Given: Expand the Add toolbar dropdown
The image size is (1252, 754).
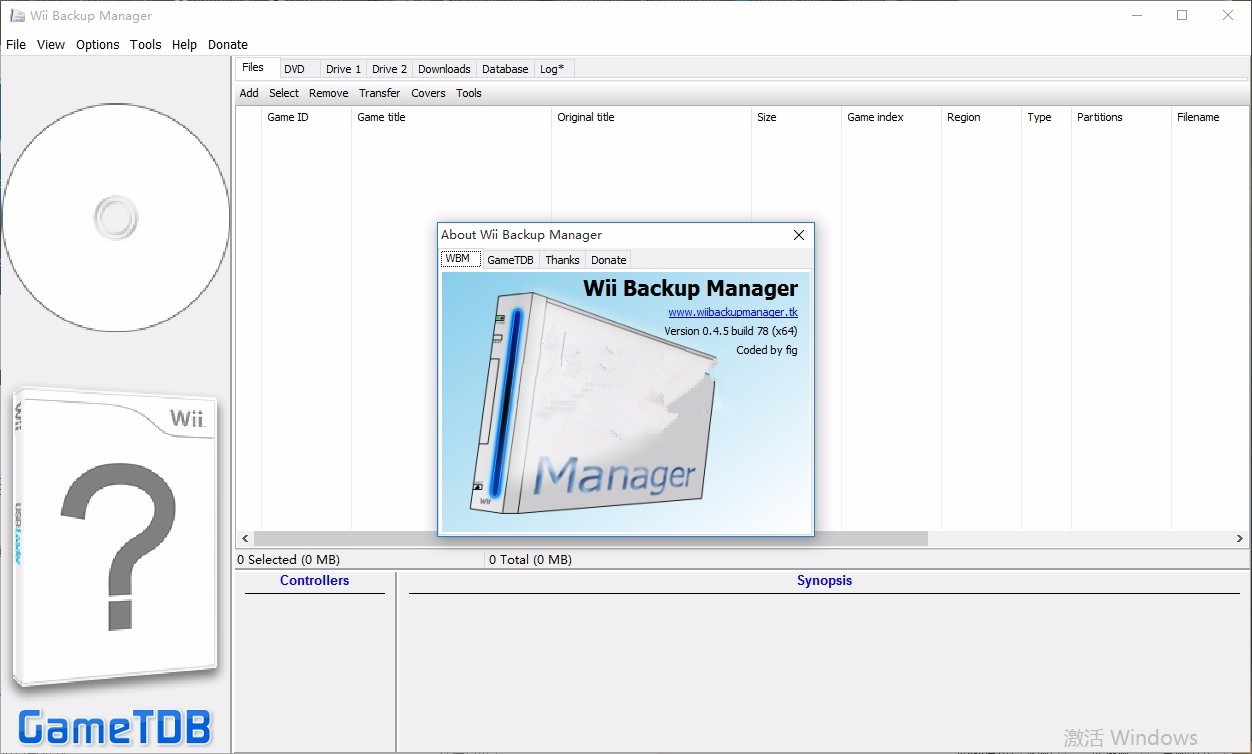Looking at the screenshot, I should 249,93.
